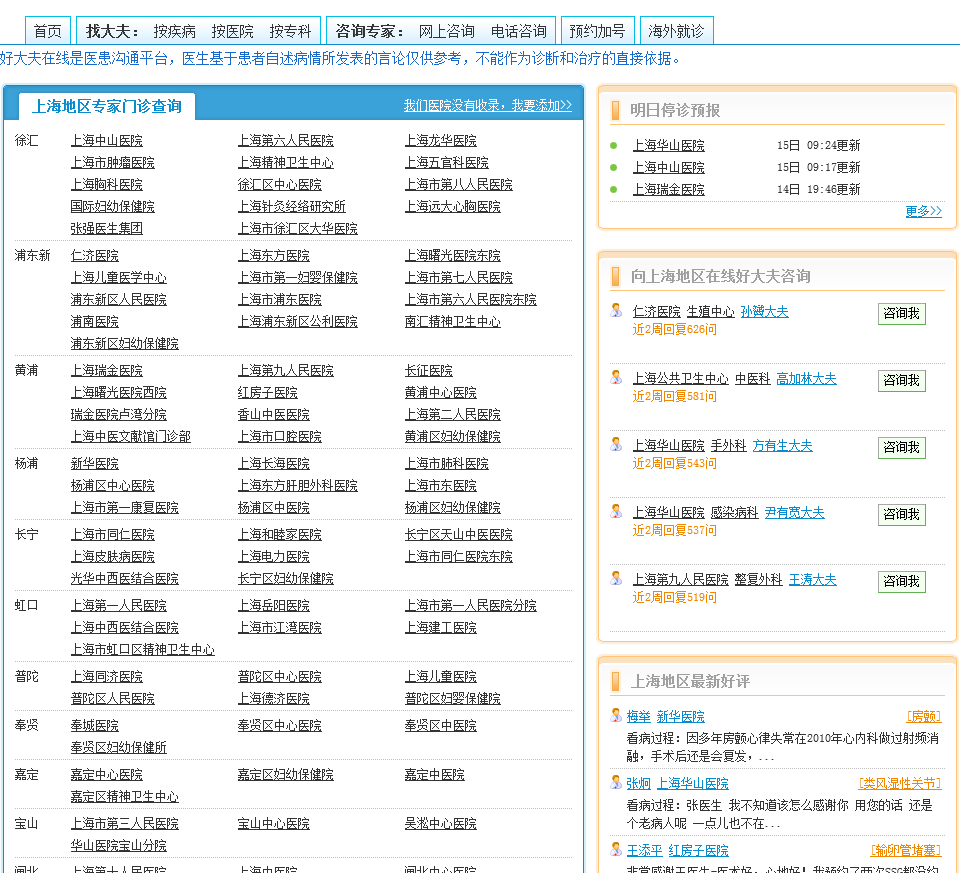Open the [输卵管堵塞] disease tag
Viewport: 960px width, 873px height.
[x=906, y=850]
